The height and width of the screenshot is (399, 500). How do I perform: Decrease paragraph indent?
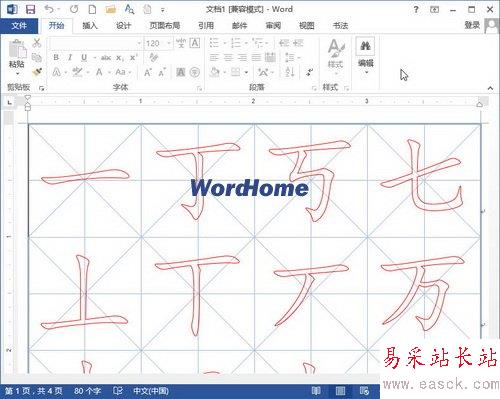[x=284, y=43]
